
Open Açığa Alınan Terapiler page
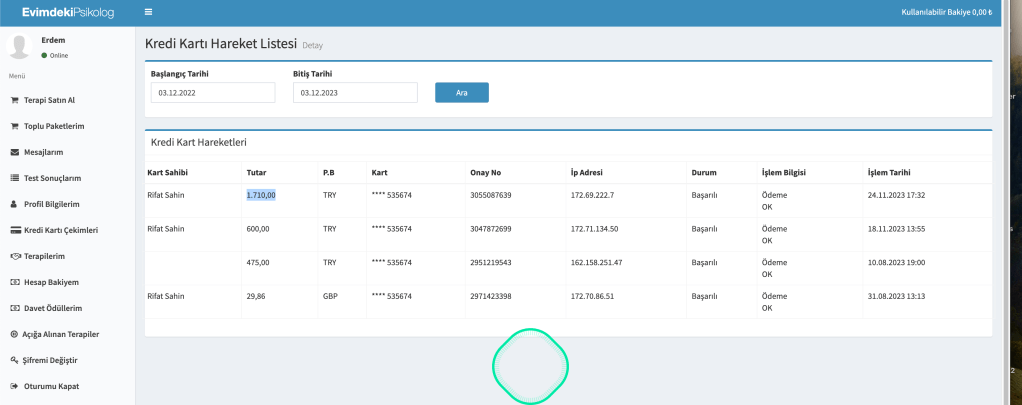(x=61, y=334)
